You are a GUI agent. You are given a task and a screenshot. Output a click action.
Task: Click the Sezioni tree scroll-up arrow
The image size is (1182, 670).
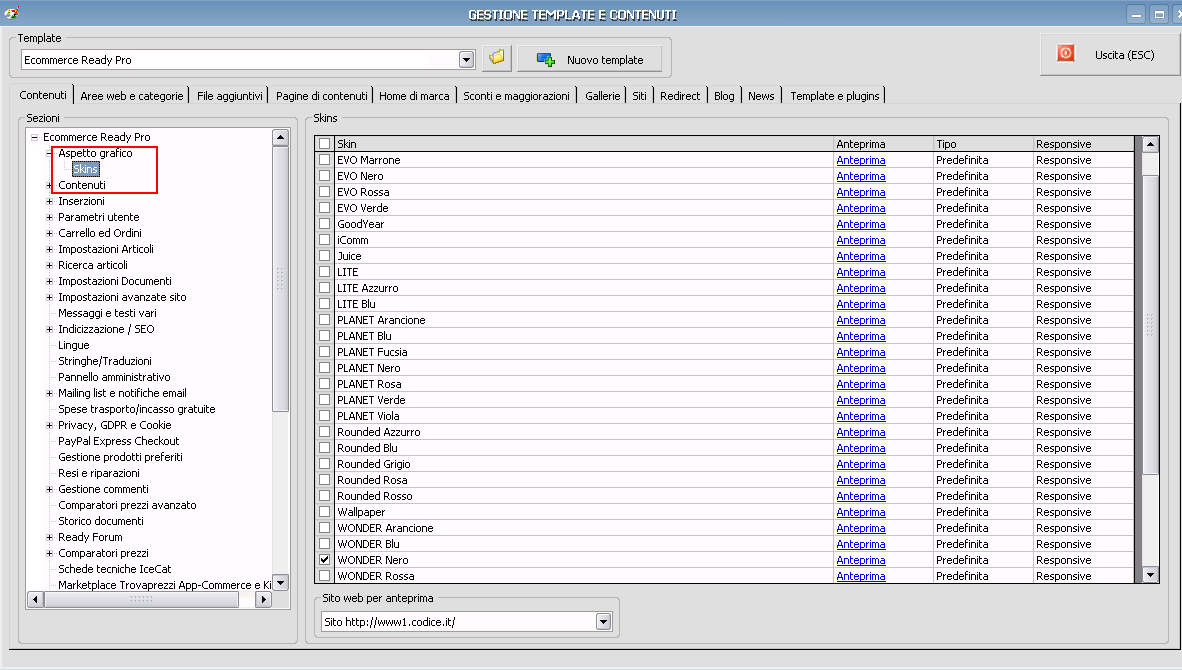(x=280, y=137)
